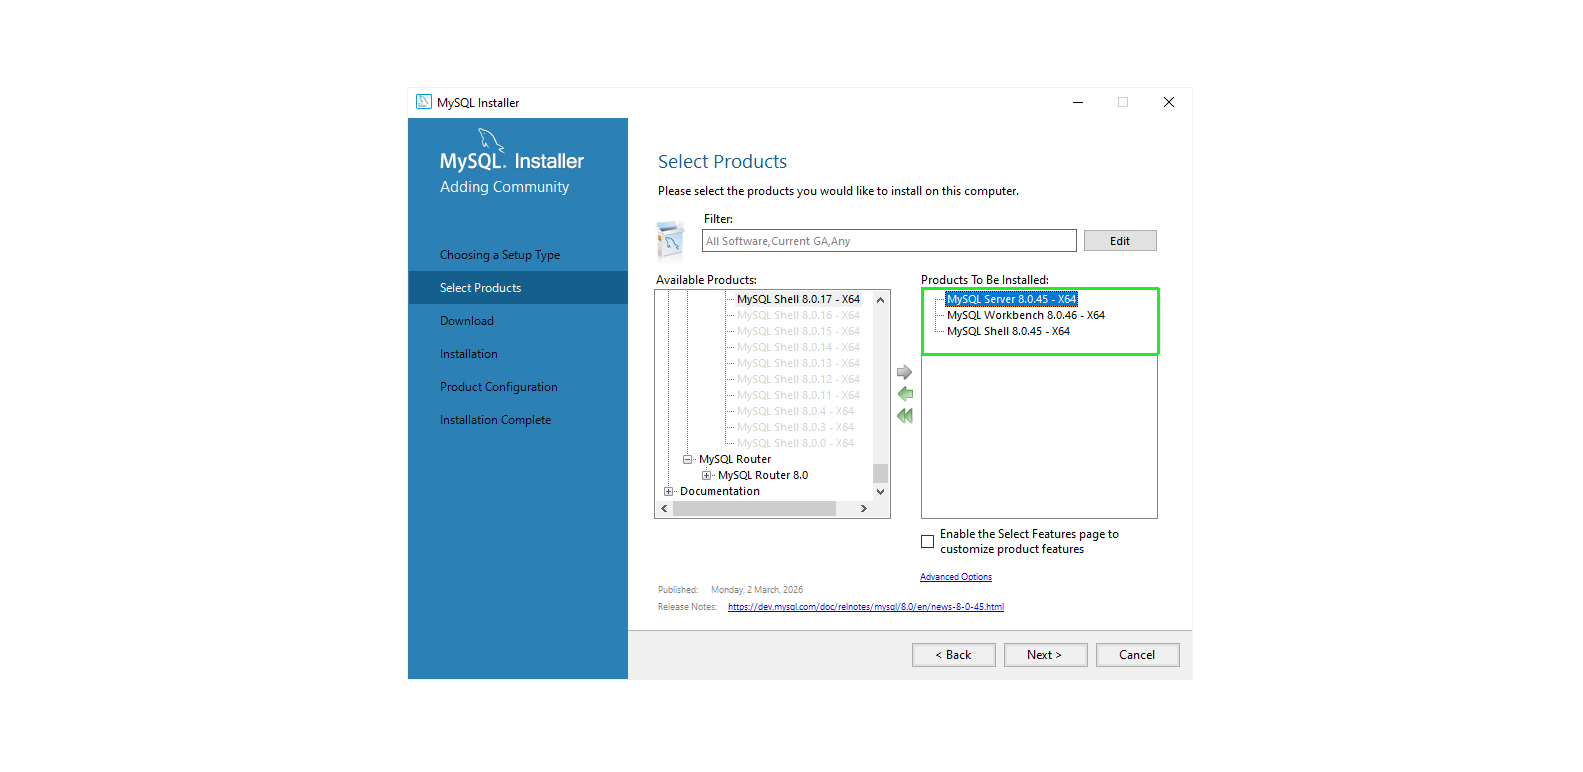Select the MySQL Router tree item
The height and width of the screenshot is (772, 1583).
735,459
